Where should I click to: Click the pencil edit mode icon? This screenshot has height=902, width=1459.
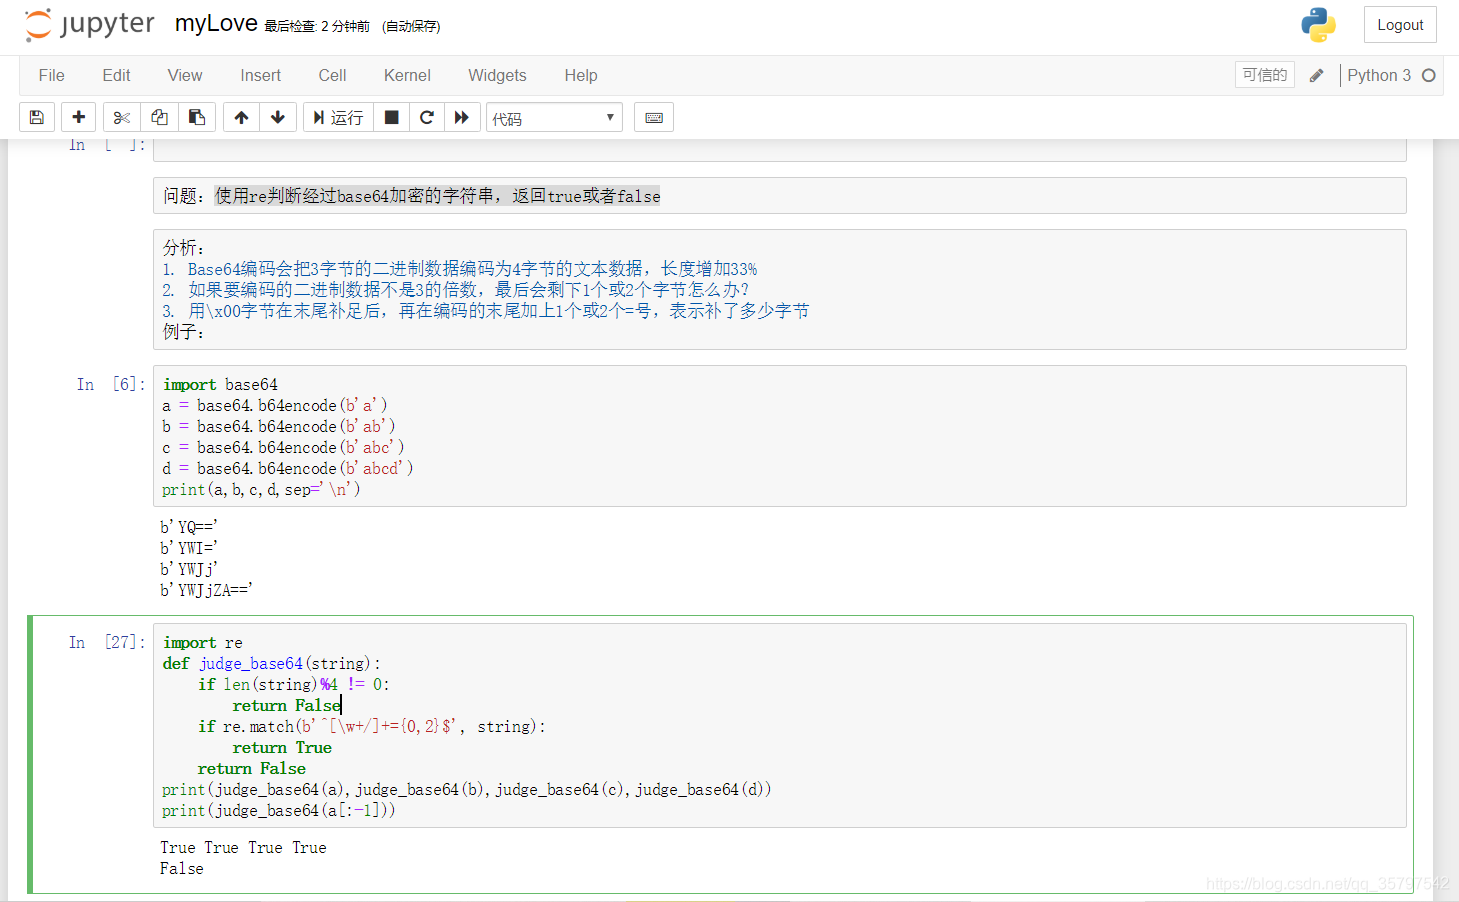[x=1317, y=75]
